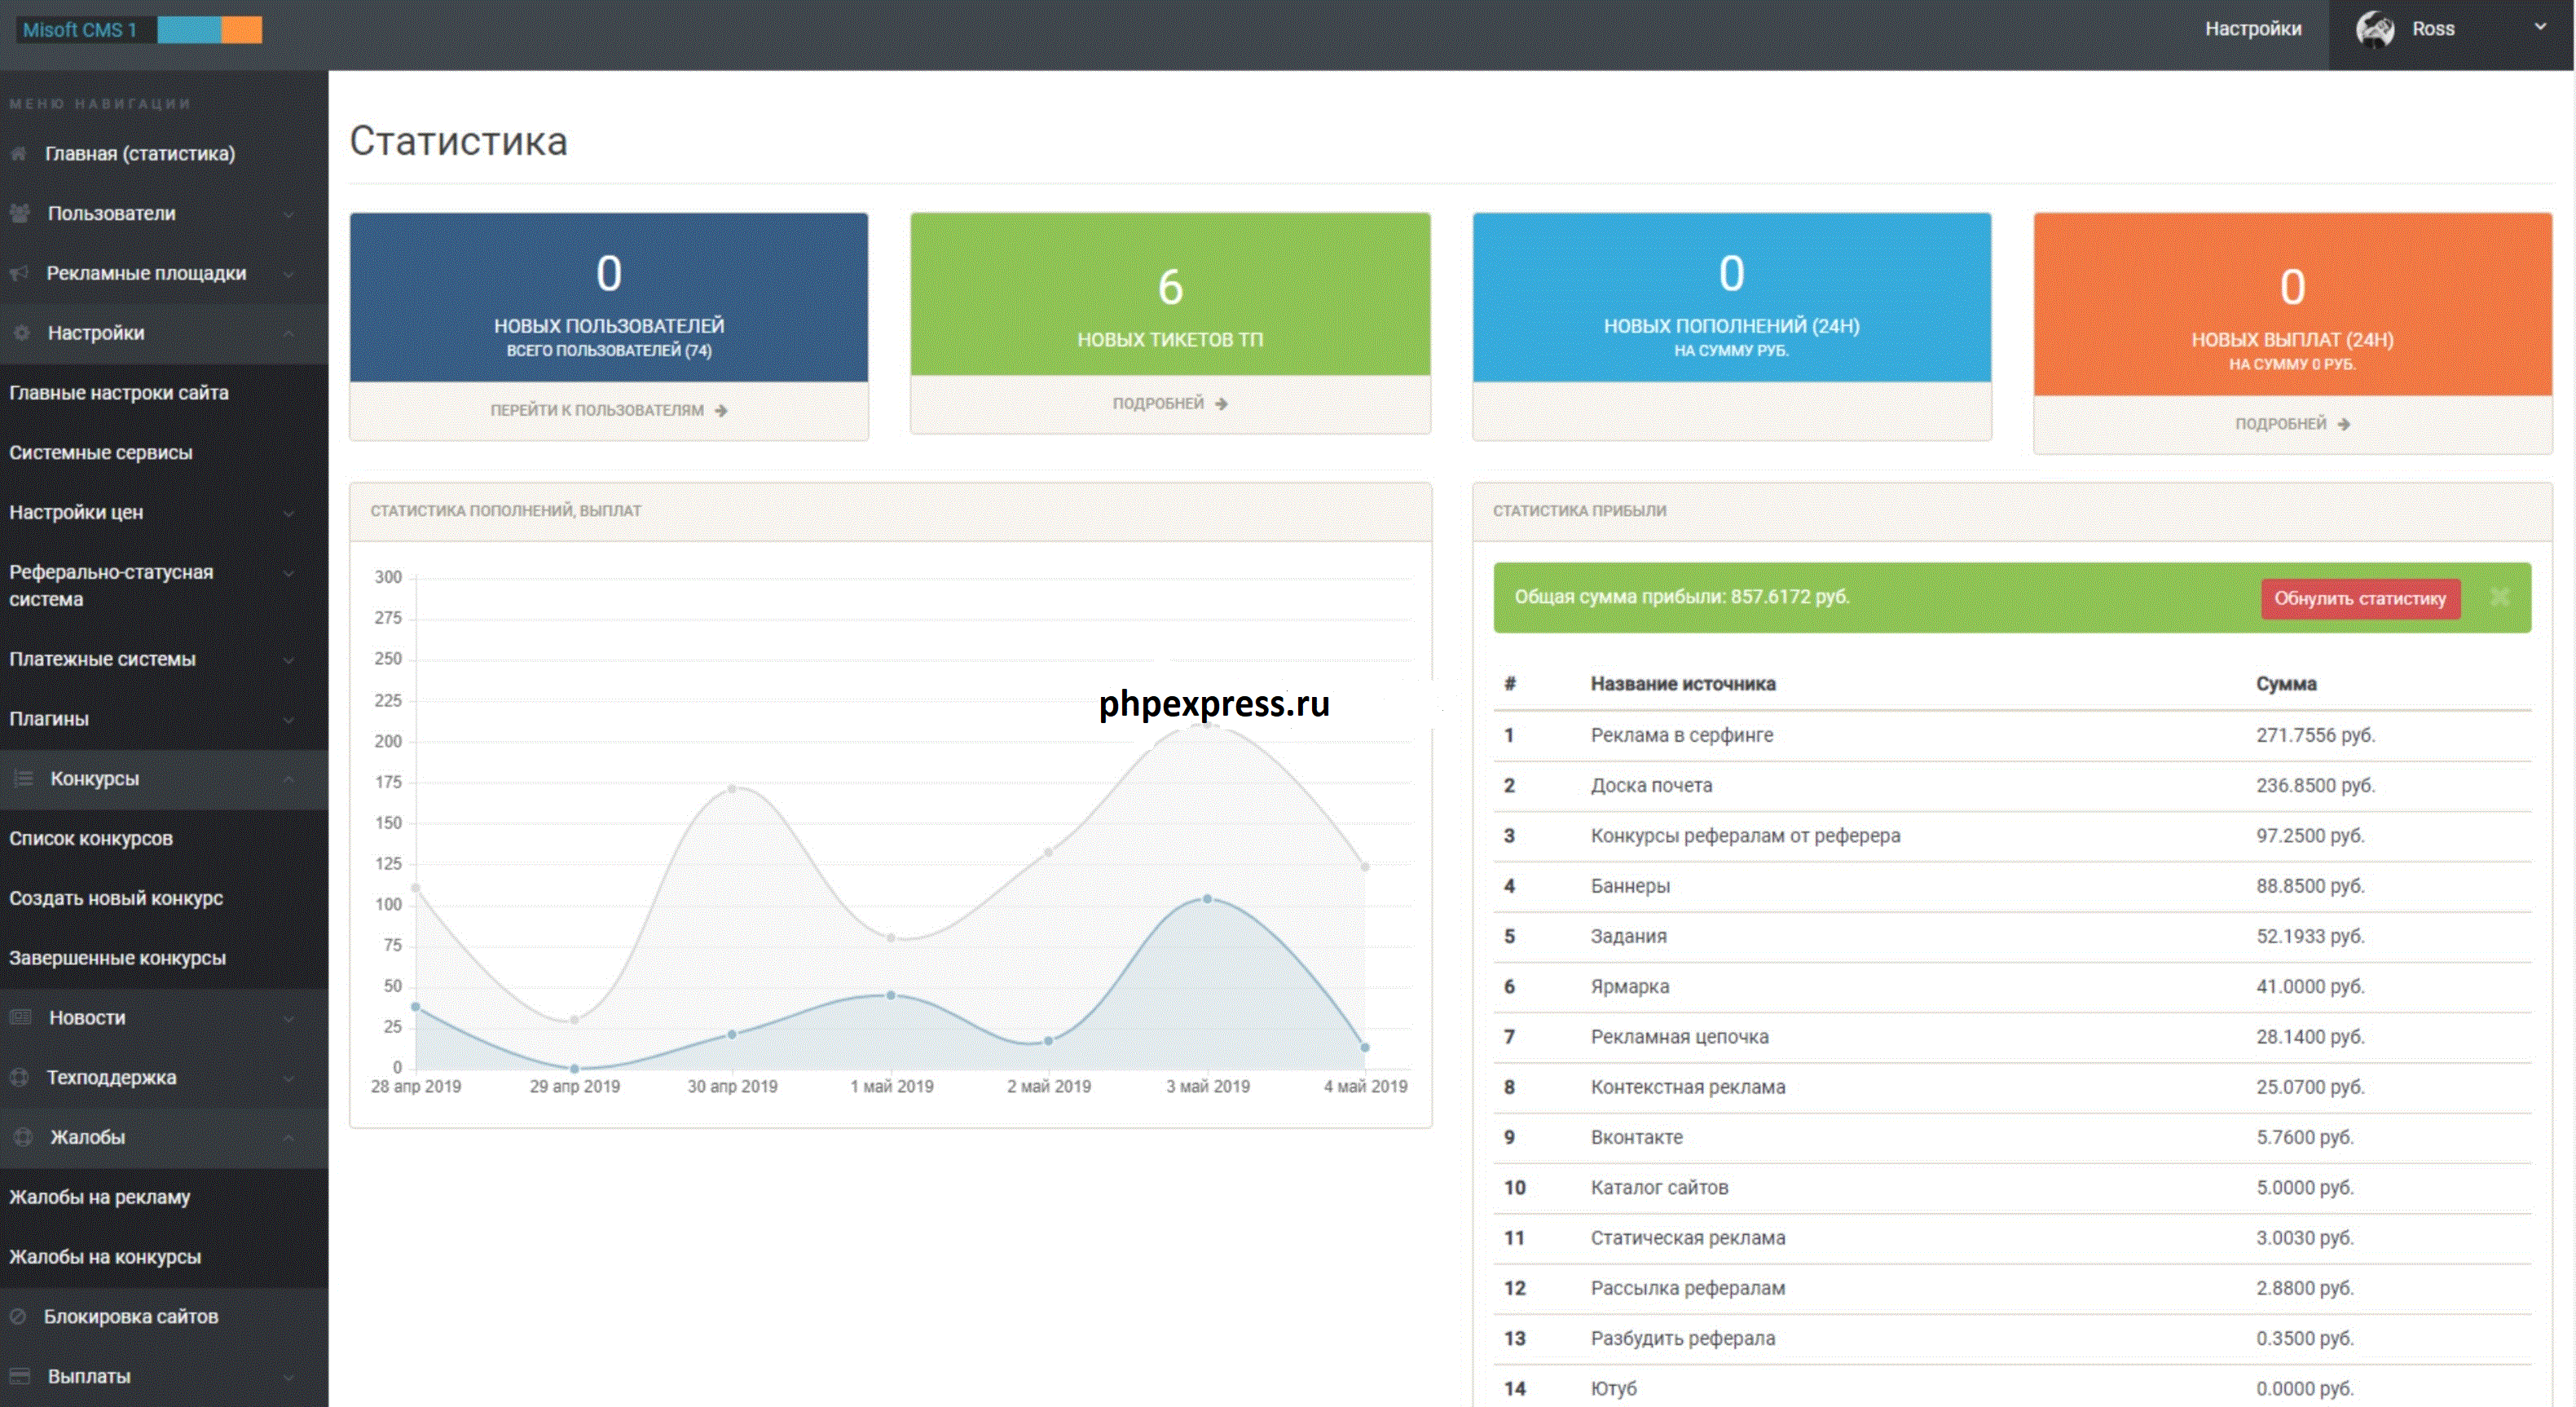
Task: Click Обнулить статистику button
Action: tap(2360, 598)
